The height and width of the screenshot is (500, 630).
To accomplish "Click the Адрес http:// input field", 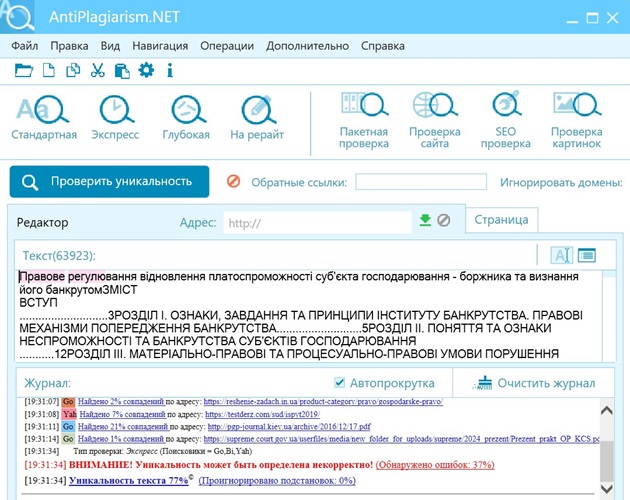I will pyautogui.click(x=317, y=223).
